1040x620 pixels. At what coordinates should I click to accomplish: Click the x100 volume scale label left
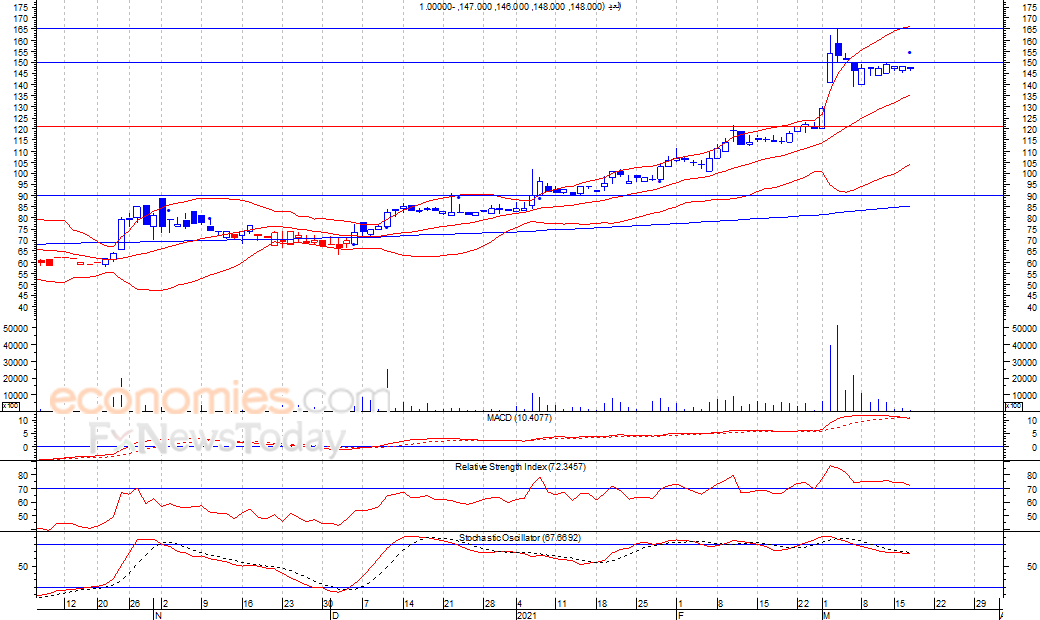pos(11,406)
